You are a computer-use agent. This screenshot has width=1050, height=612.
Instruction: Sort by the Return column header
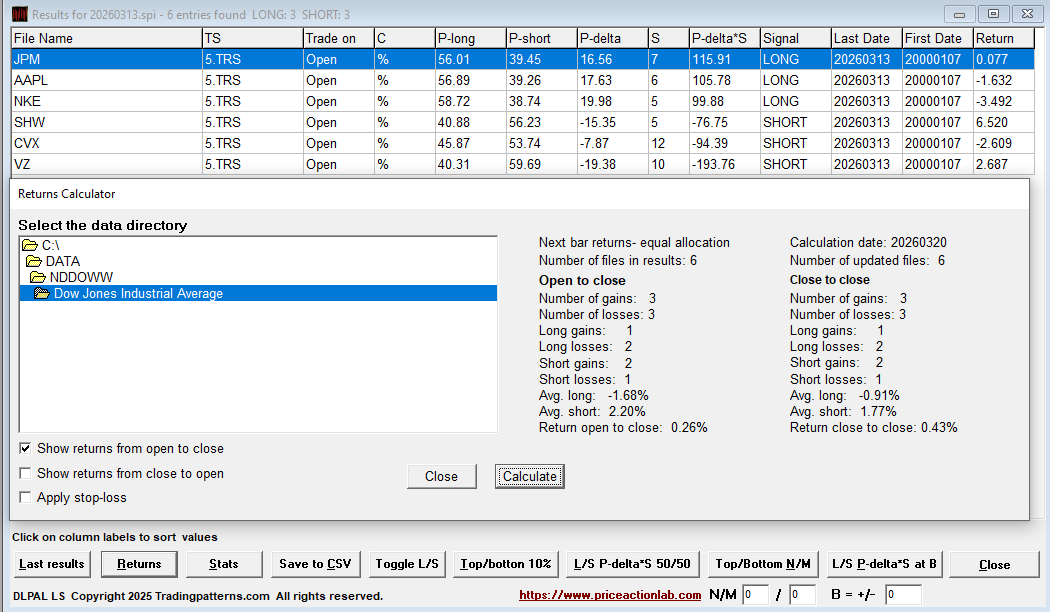[1004, 38]
